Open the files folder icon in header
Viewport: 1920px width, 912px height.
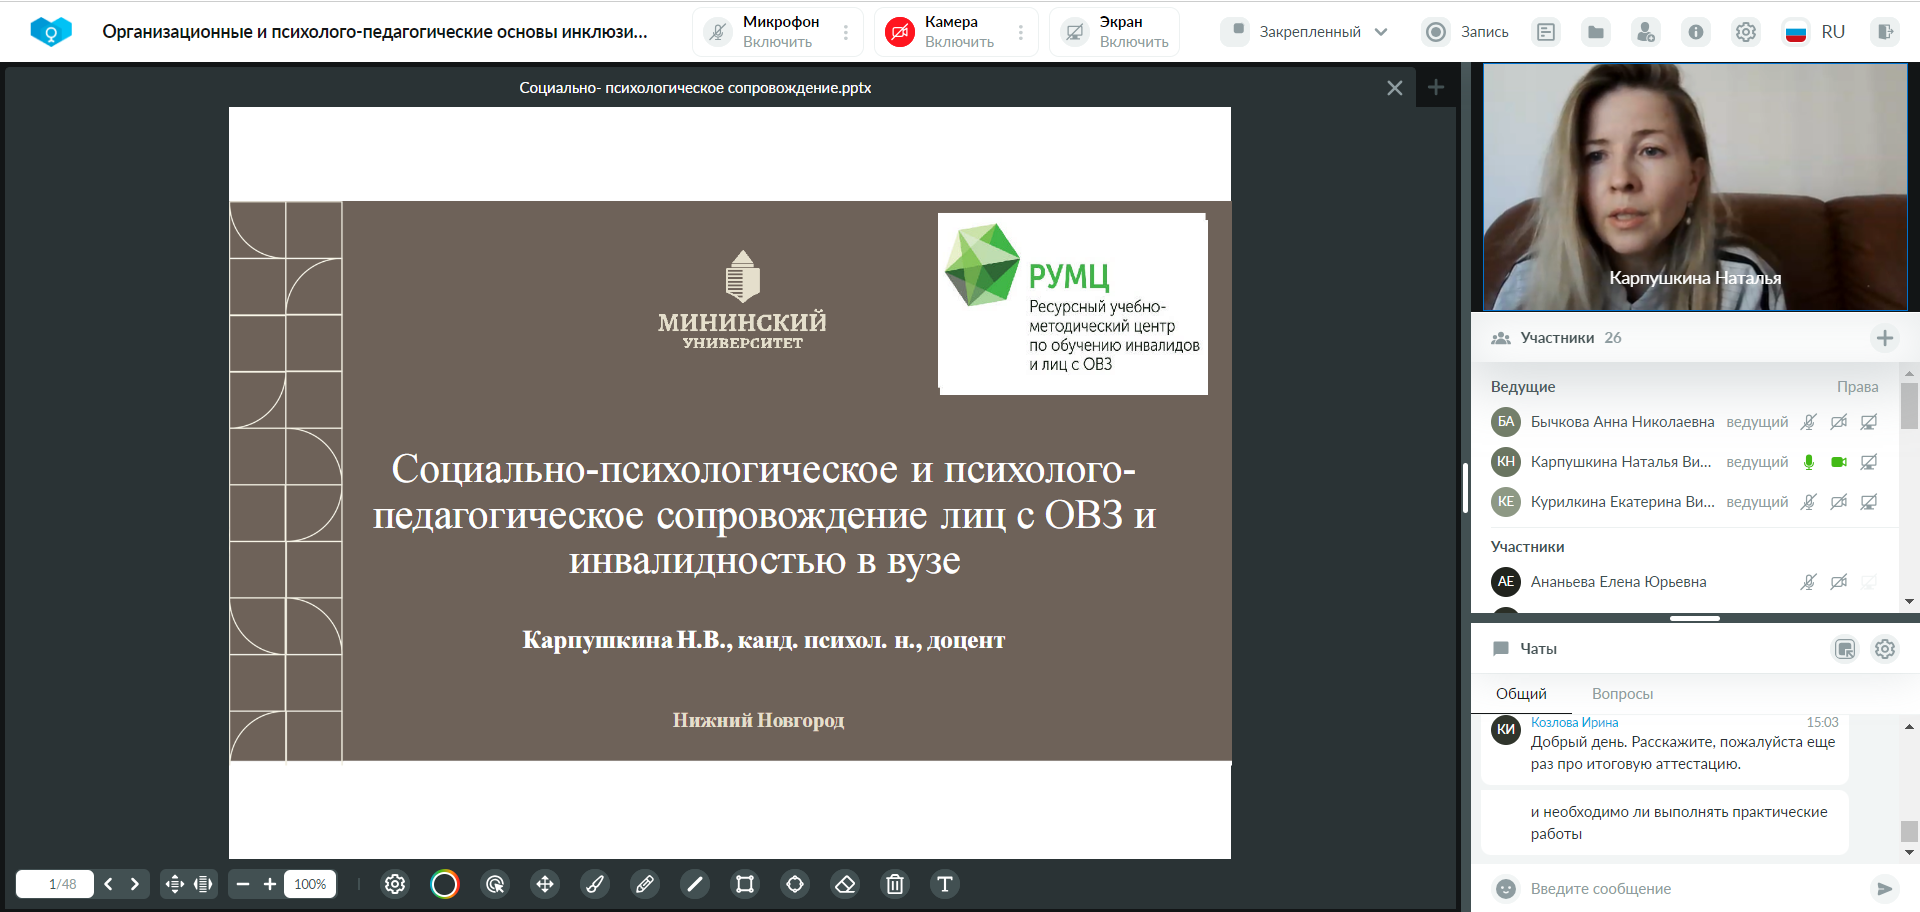pos(1596,32)
